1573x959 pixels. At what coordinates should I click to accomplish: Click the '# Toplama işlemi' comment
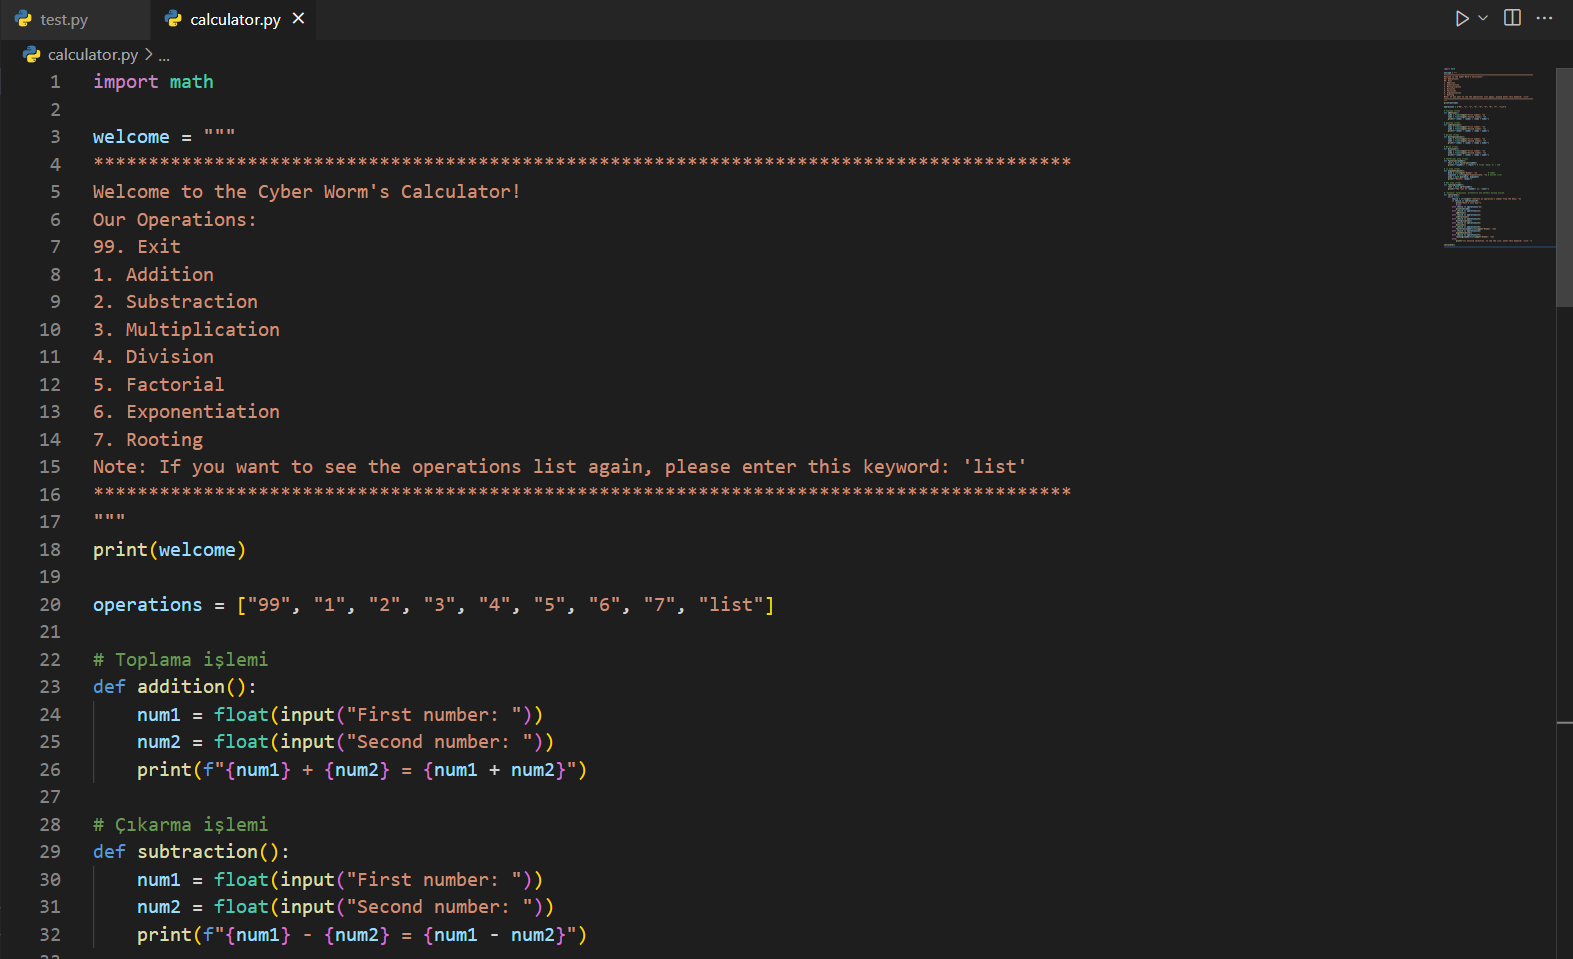click(180, 660)
